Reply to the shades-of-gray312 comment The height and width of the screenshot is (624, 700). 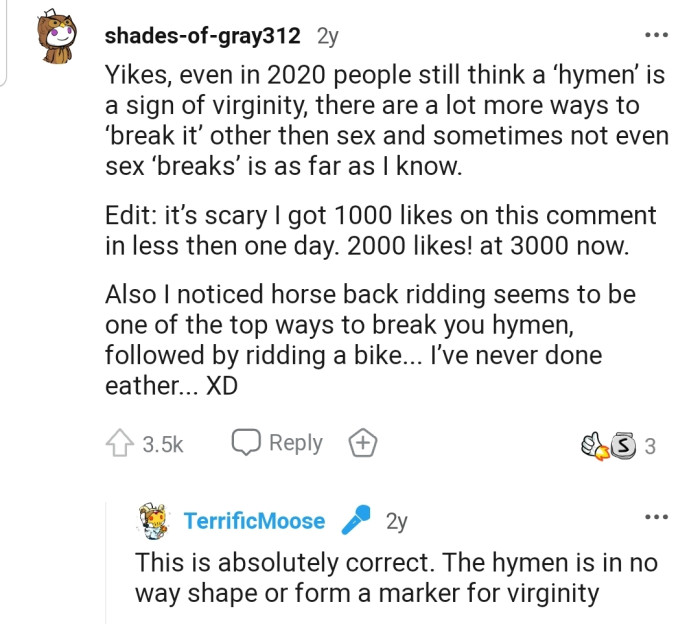pyautogui.click(x=277, y=444)
